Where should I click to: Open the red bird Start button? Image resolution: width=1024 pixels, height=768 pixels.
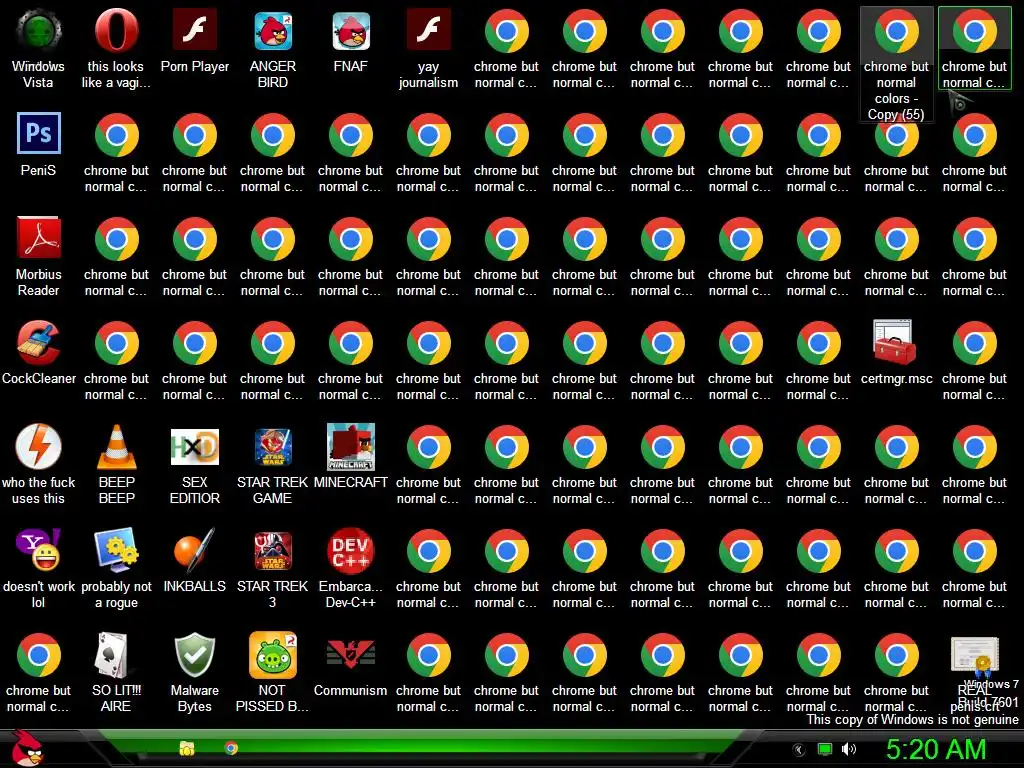[x=26, y=748]
